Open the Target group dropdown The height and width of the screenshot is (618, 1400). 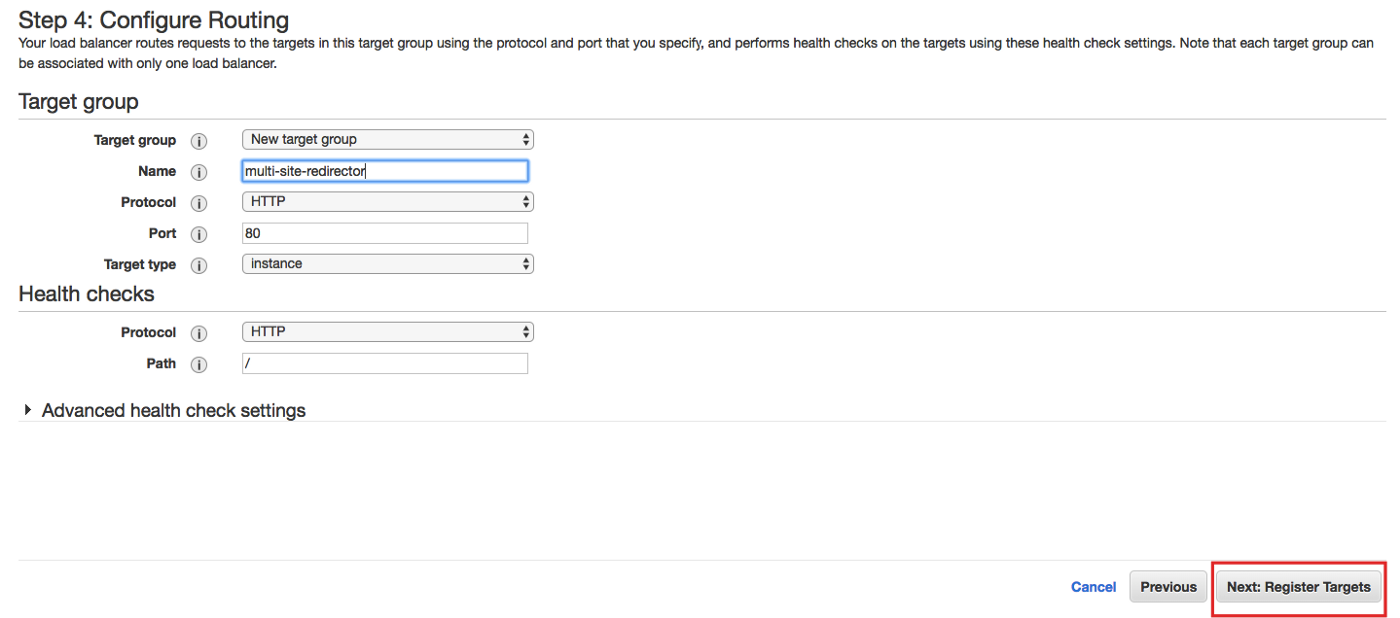(387, 140)
